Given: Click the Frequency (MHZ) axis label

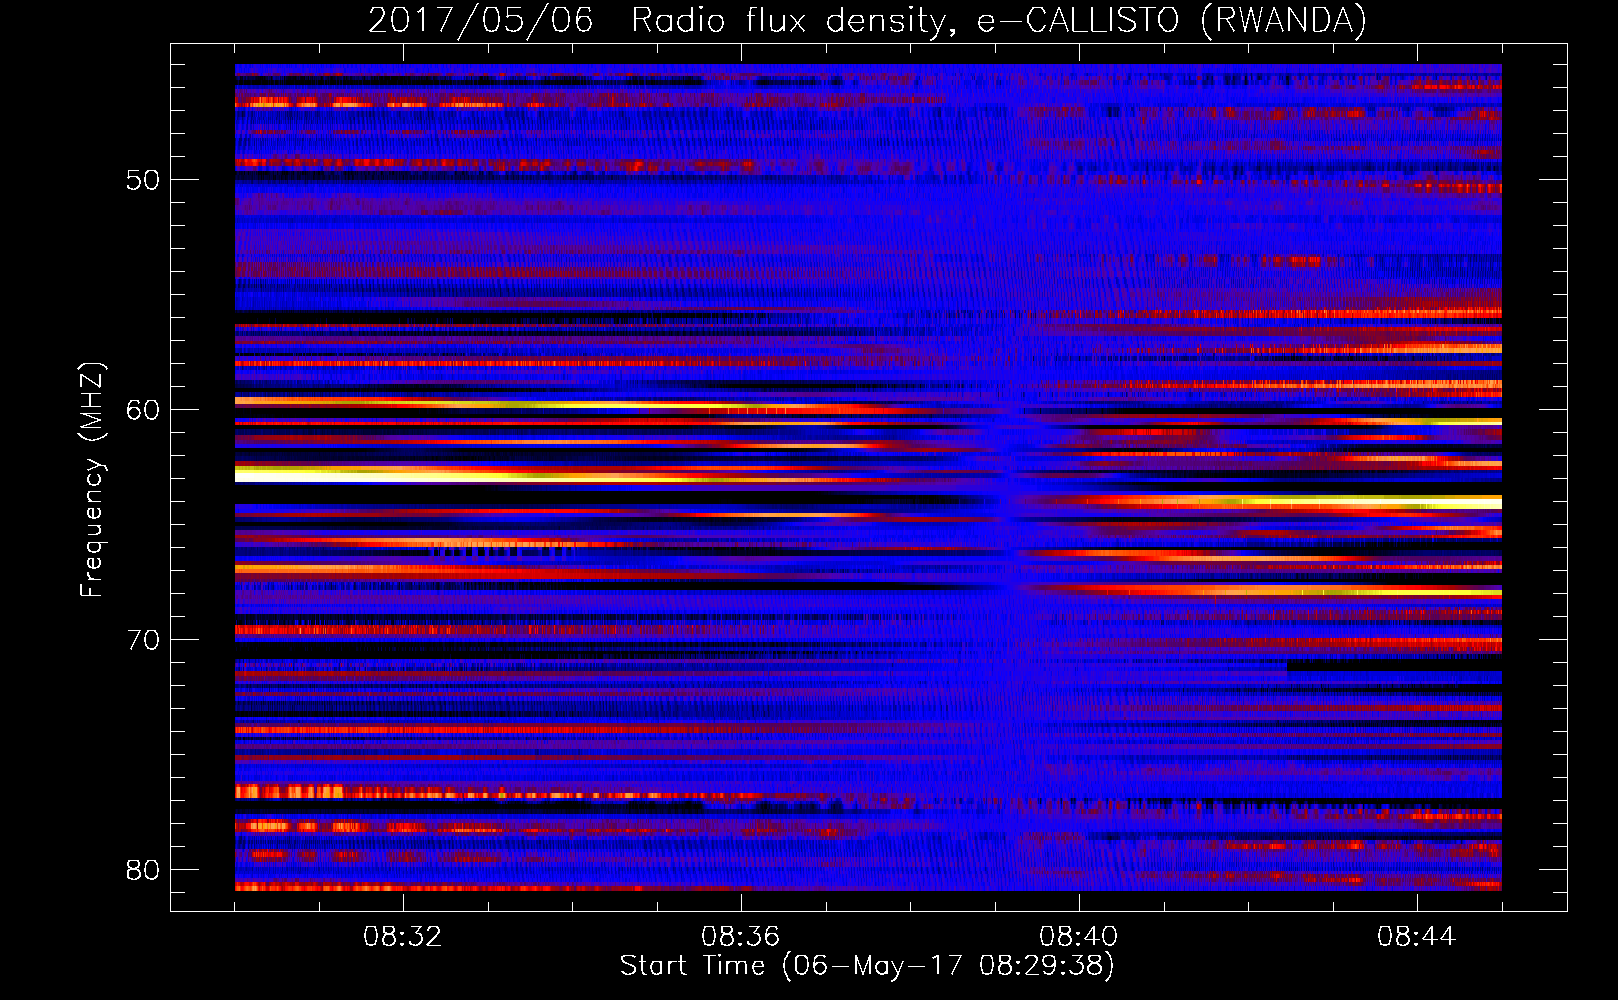Looking at the screenshot, I should click(x=92, y=480).
